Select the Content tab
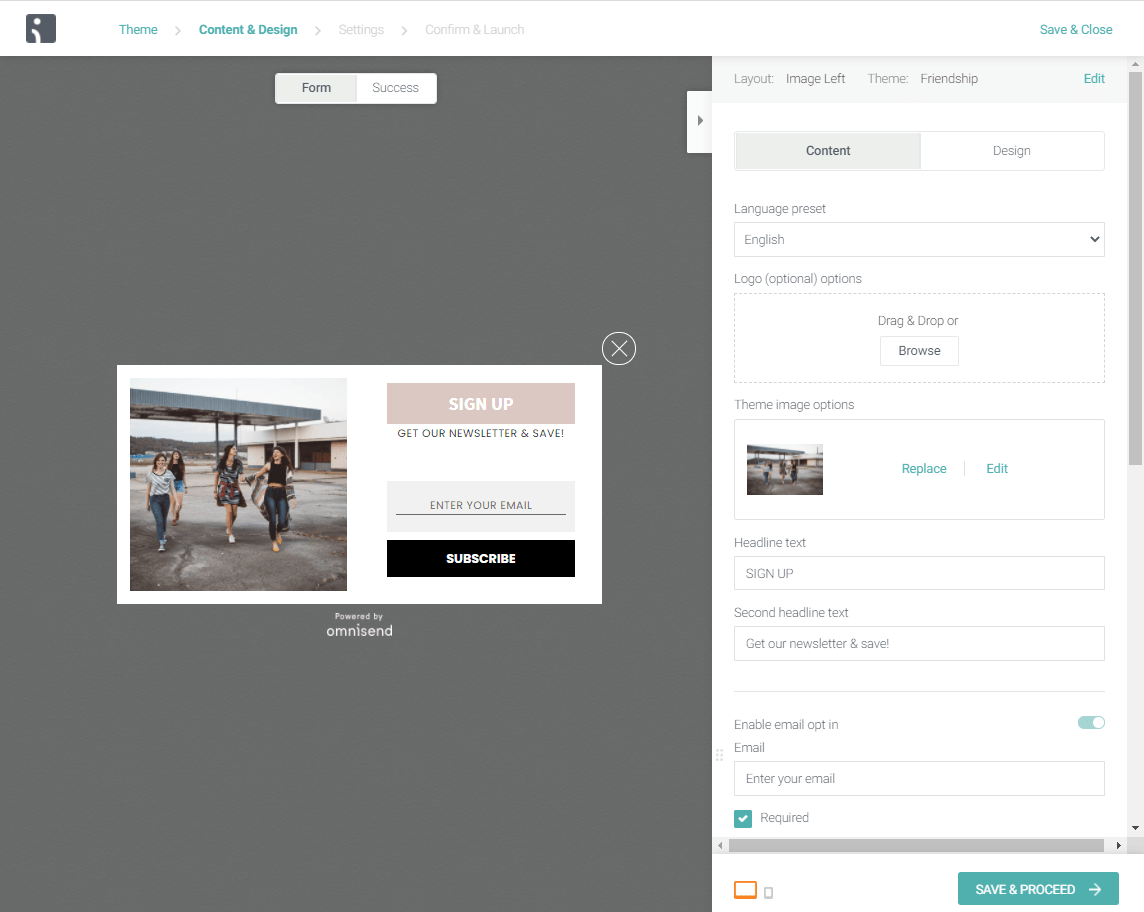 (x=828, y=151)
